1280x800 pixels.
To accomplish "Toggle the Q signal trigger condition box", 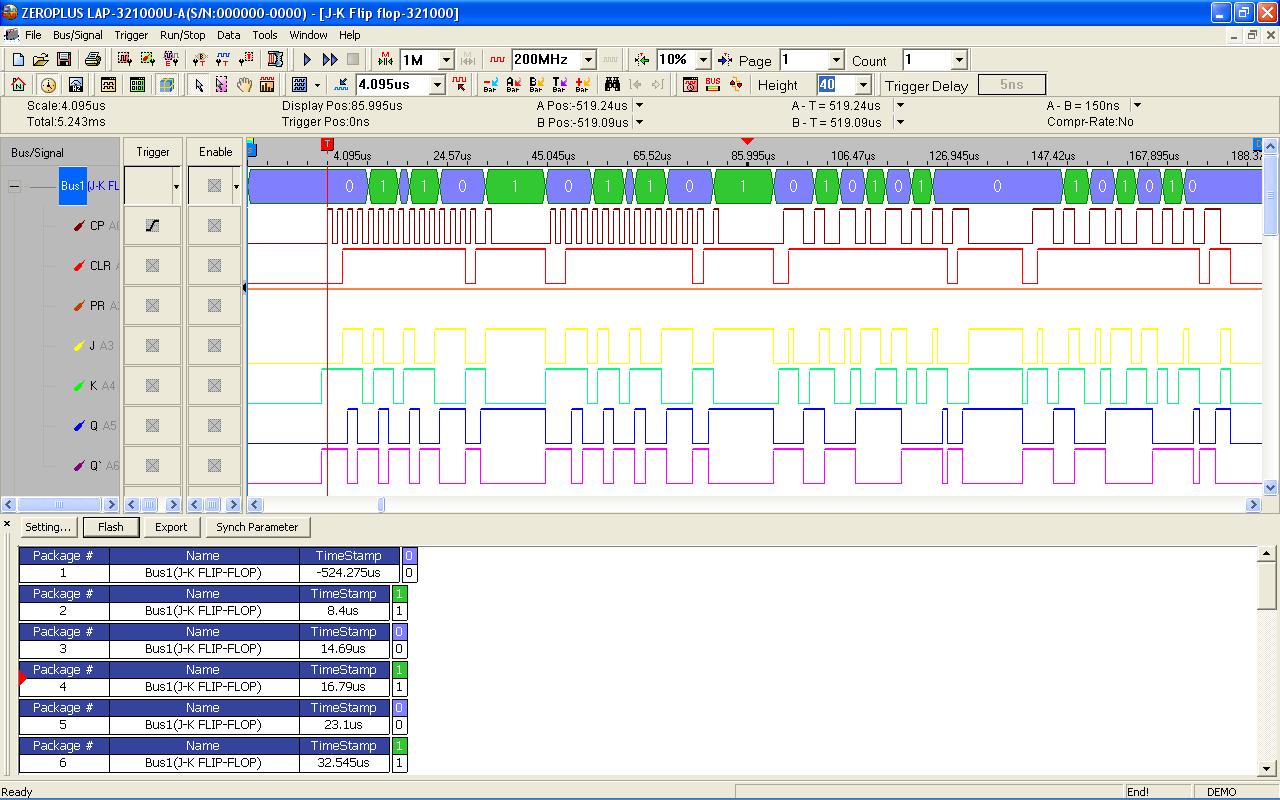I will click(x=152, y=426).
